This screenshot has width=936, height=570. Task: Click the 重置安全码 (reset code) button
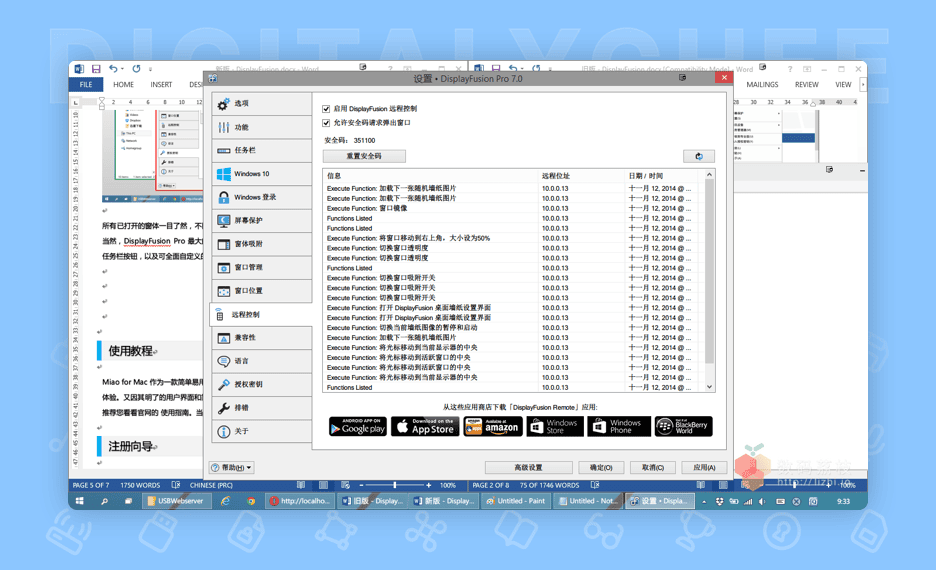point(364,156)
